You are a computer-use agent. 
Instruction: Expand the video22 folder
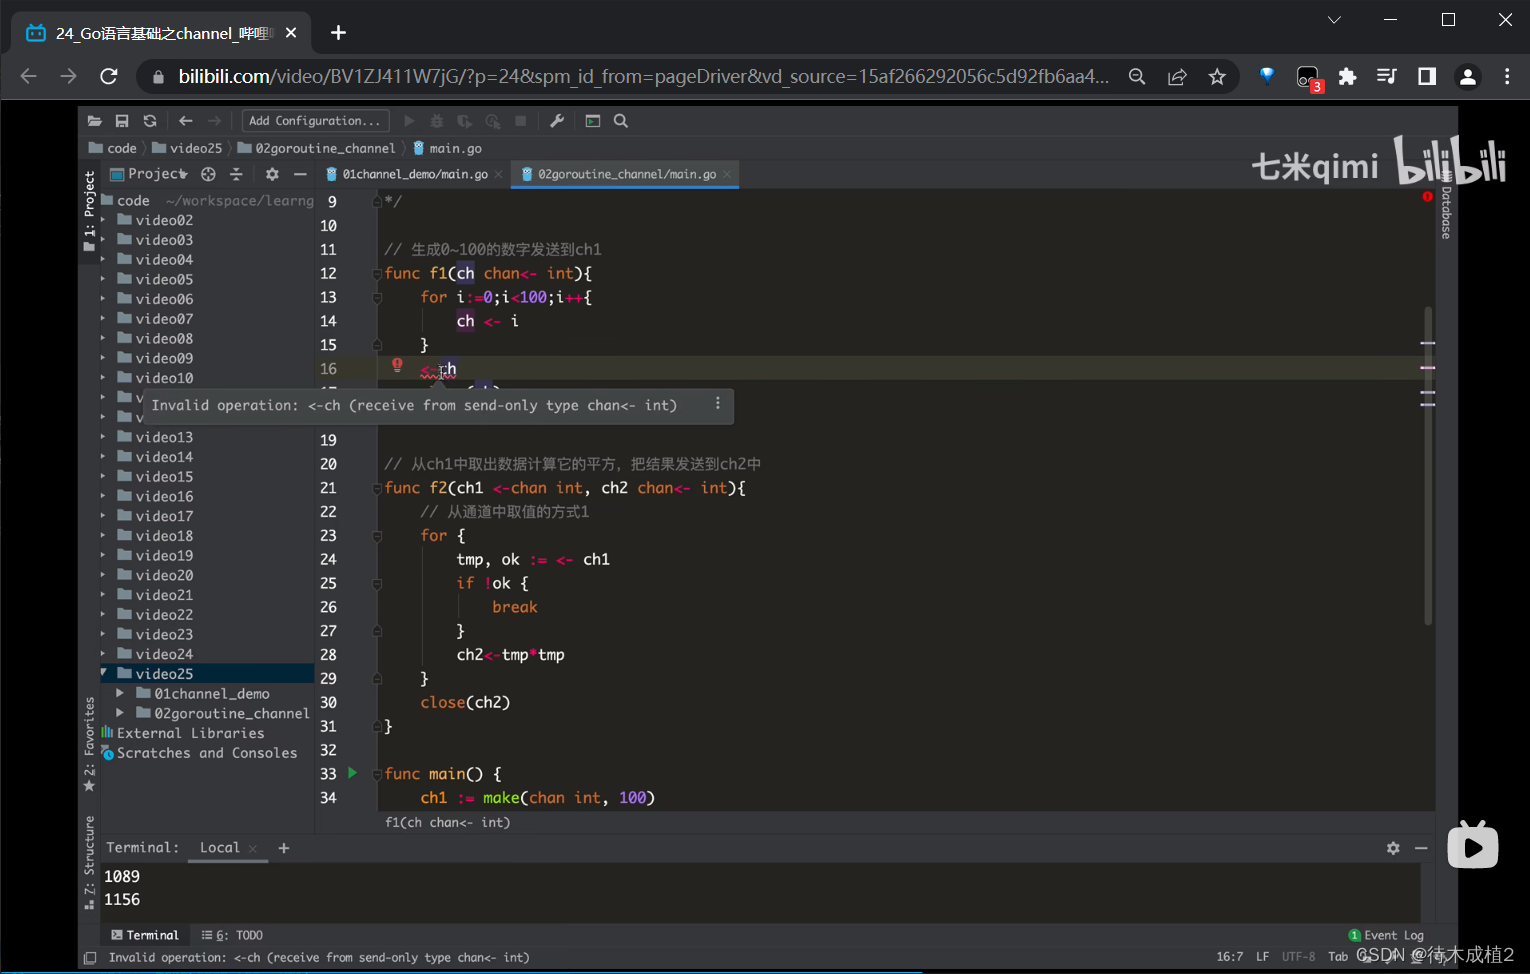(103, 615)
